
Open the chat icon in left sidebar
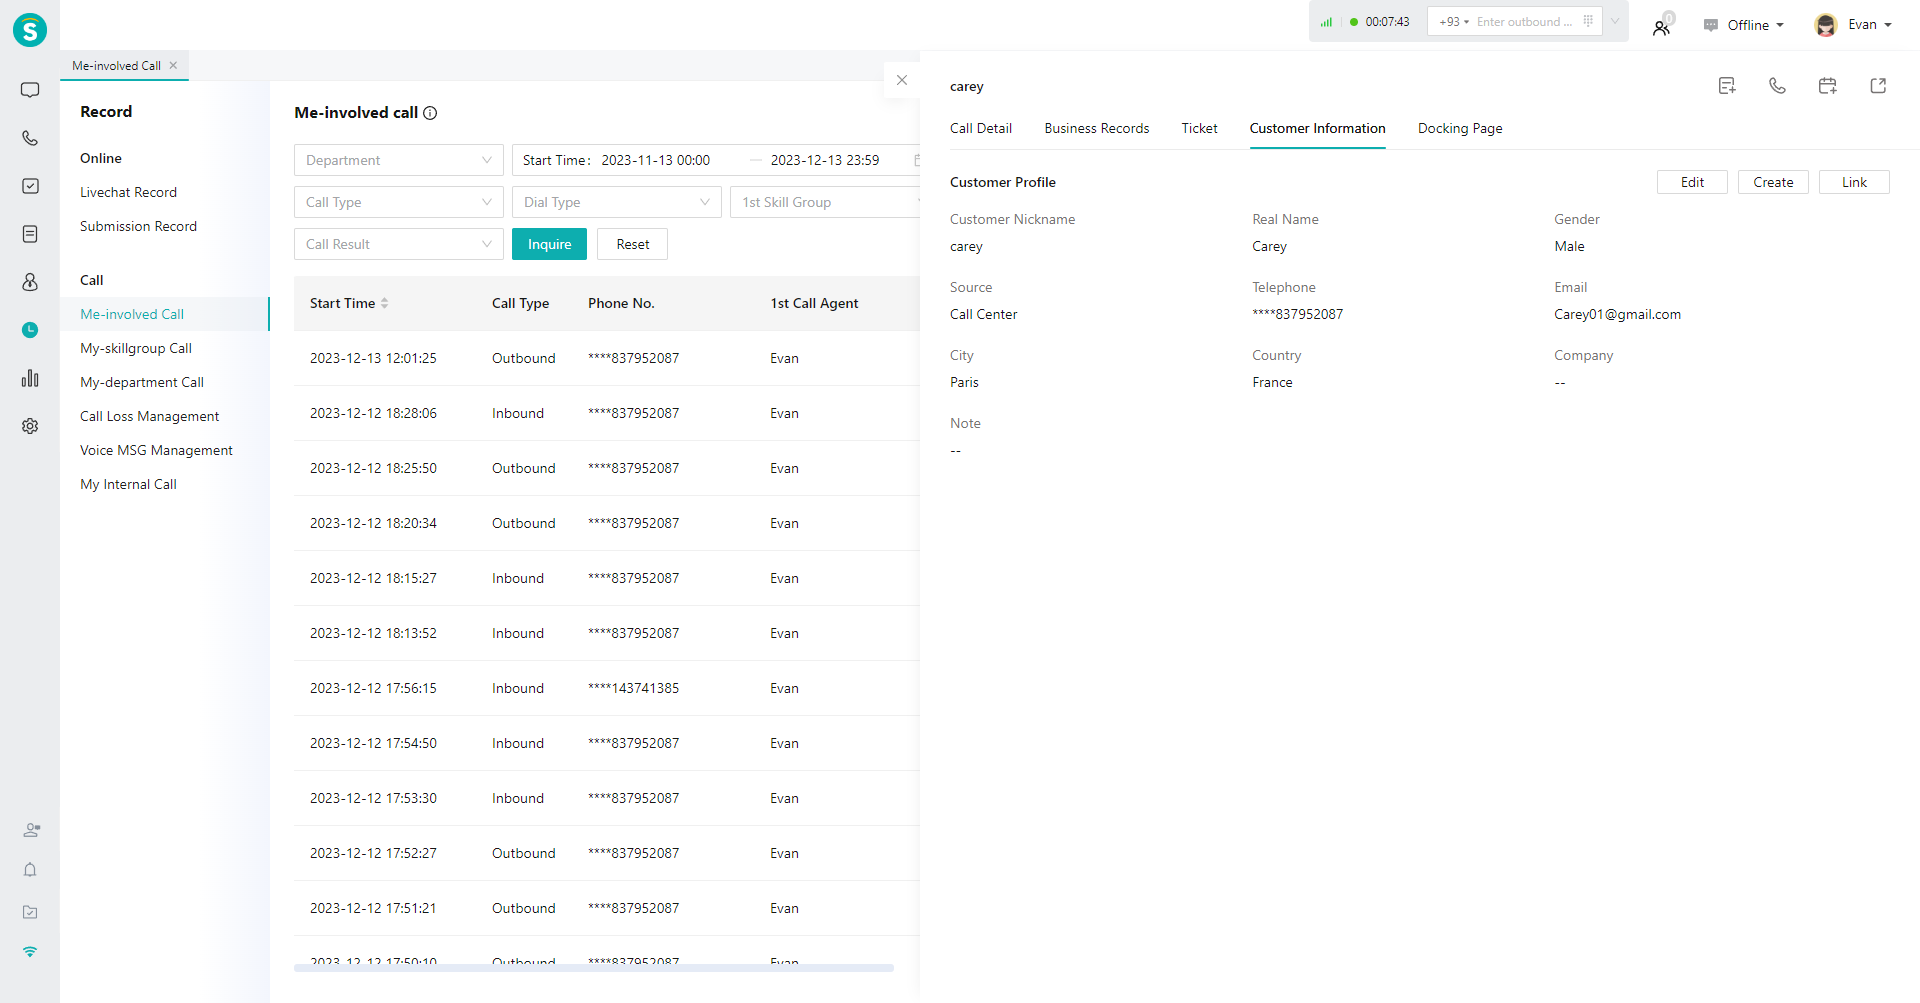(30, 90)
